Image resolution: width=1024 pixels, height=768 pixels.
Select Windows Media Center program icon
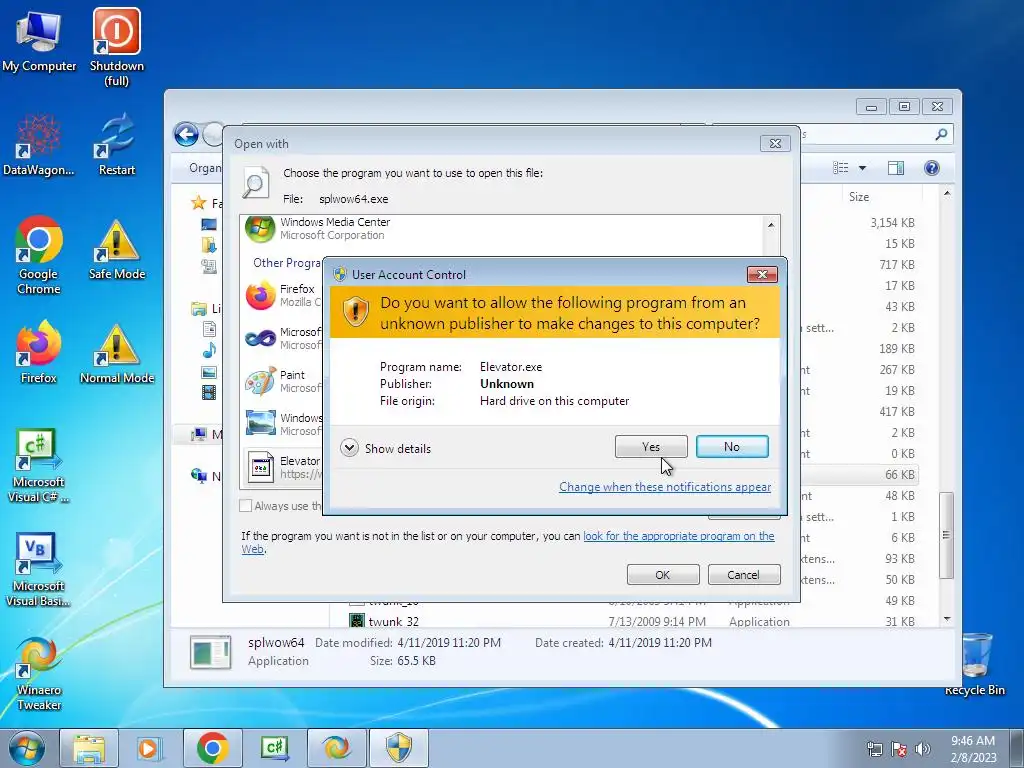(260, 229)
